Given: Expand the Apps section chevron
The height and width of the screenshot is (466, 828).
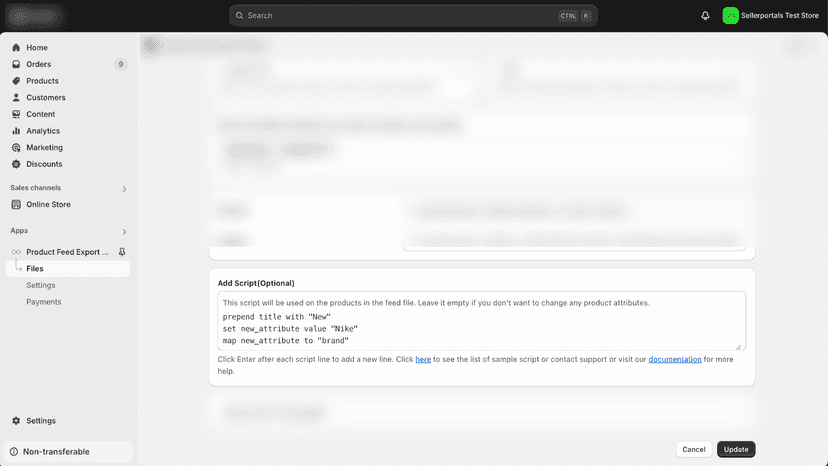Looking at the screenshot, I should [124, 231].
